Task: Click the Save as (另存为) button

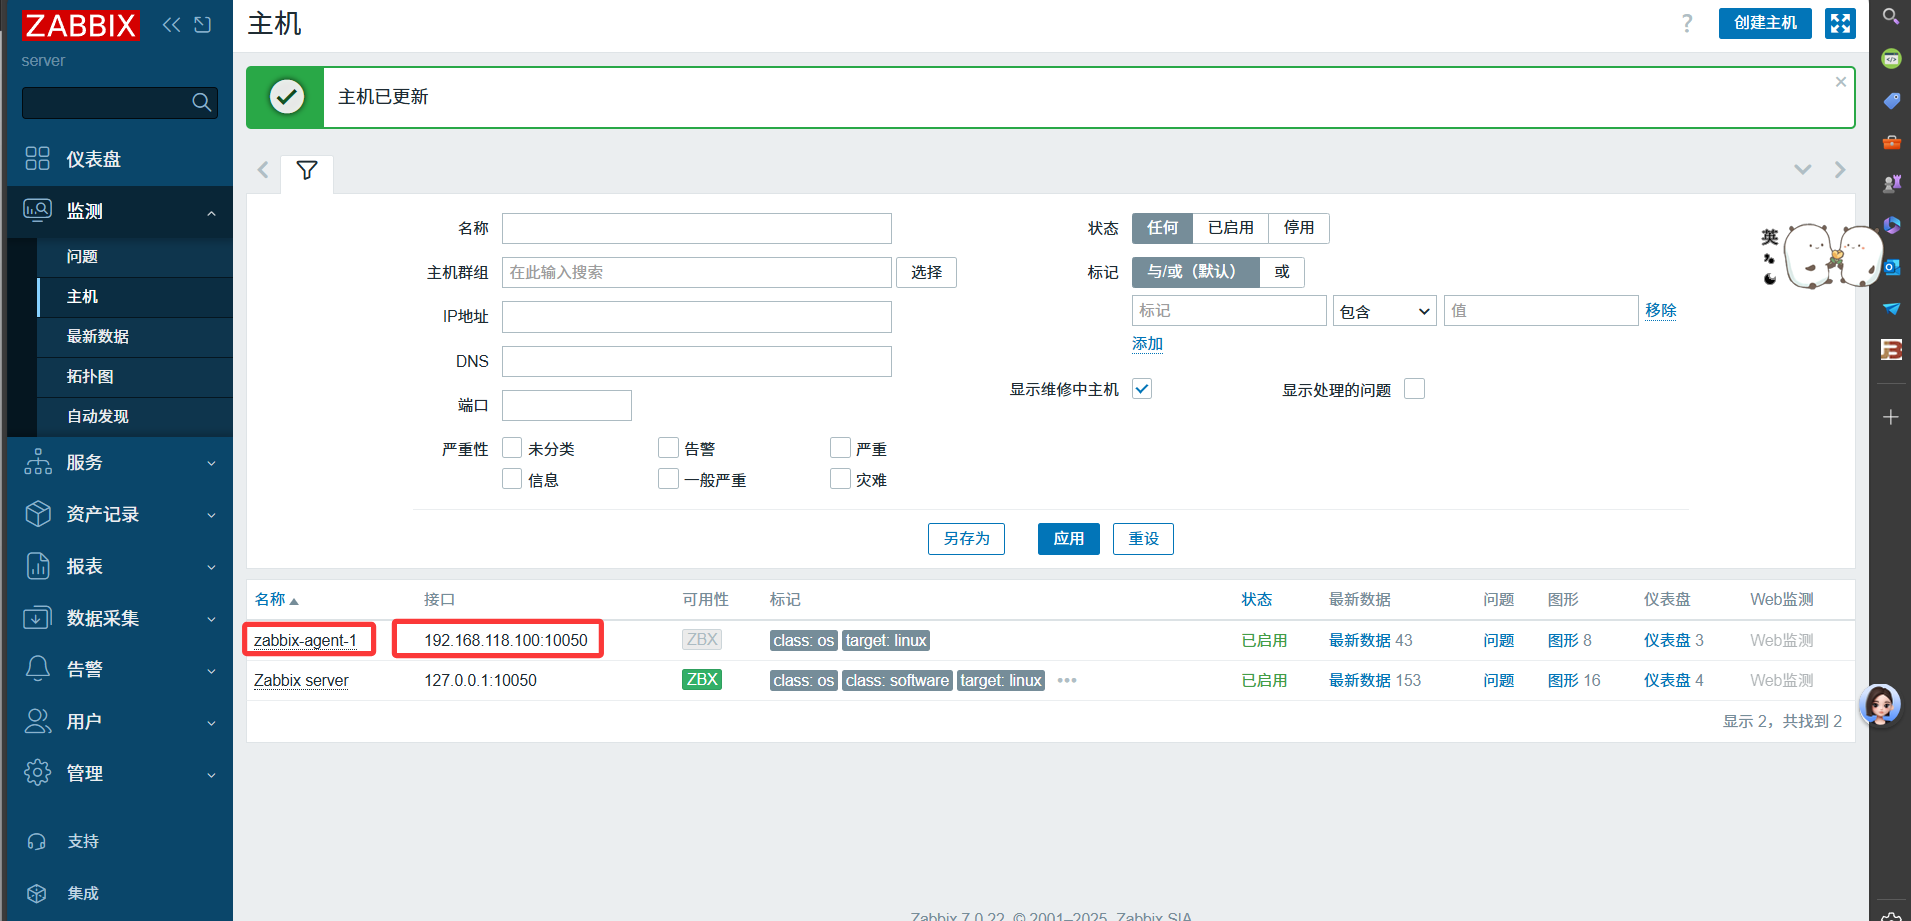Action: coord(966,539)
